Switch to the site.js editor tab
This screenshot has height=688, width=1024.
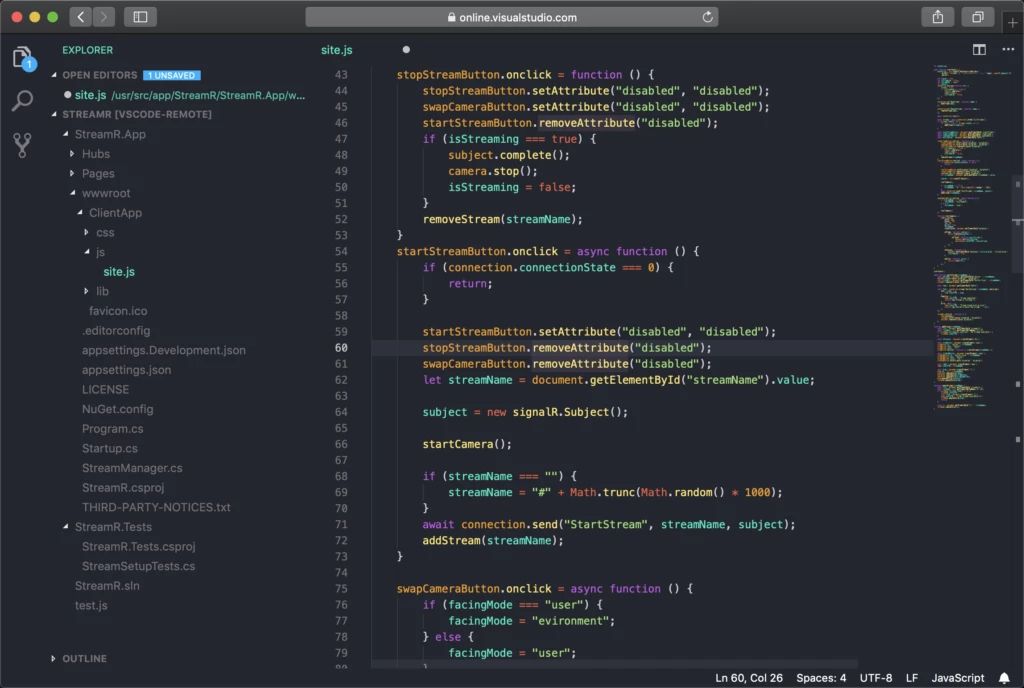[x=337, y=49]
